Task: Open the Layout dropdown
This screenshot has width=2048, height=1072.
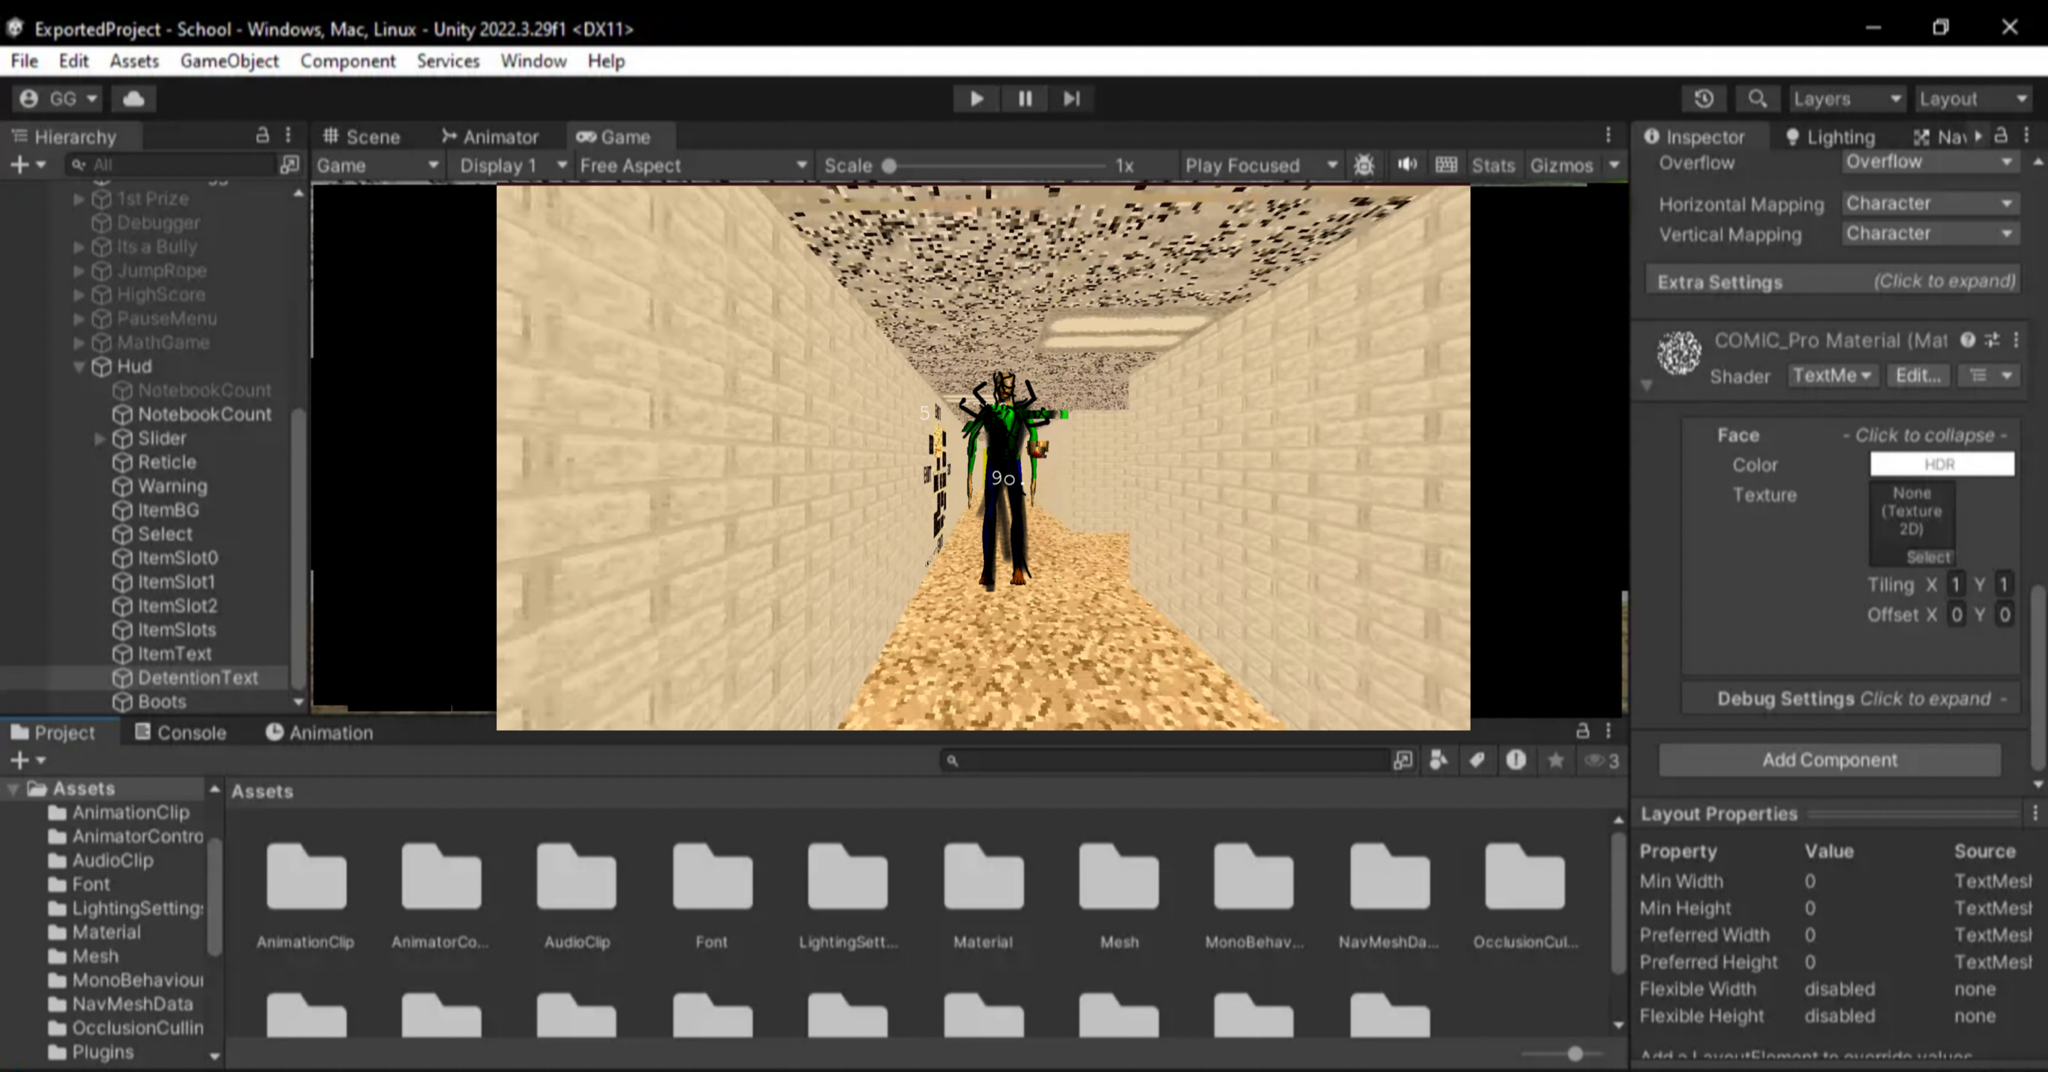Action: pyautogui.click(x=1973, y=99)
